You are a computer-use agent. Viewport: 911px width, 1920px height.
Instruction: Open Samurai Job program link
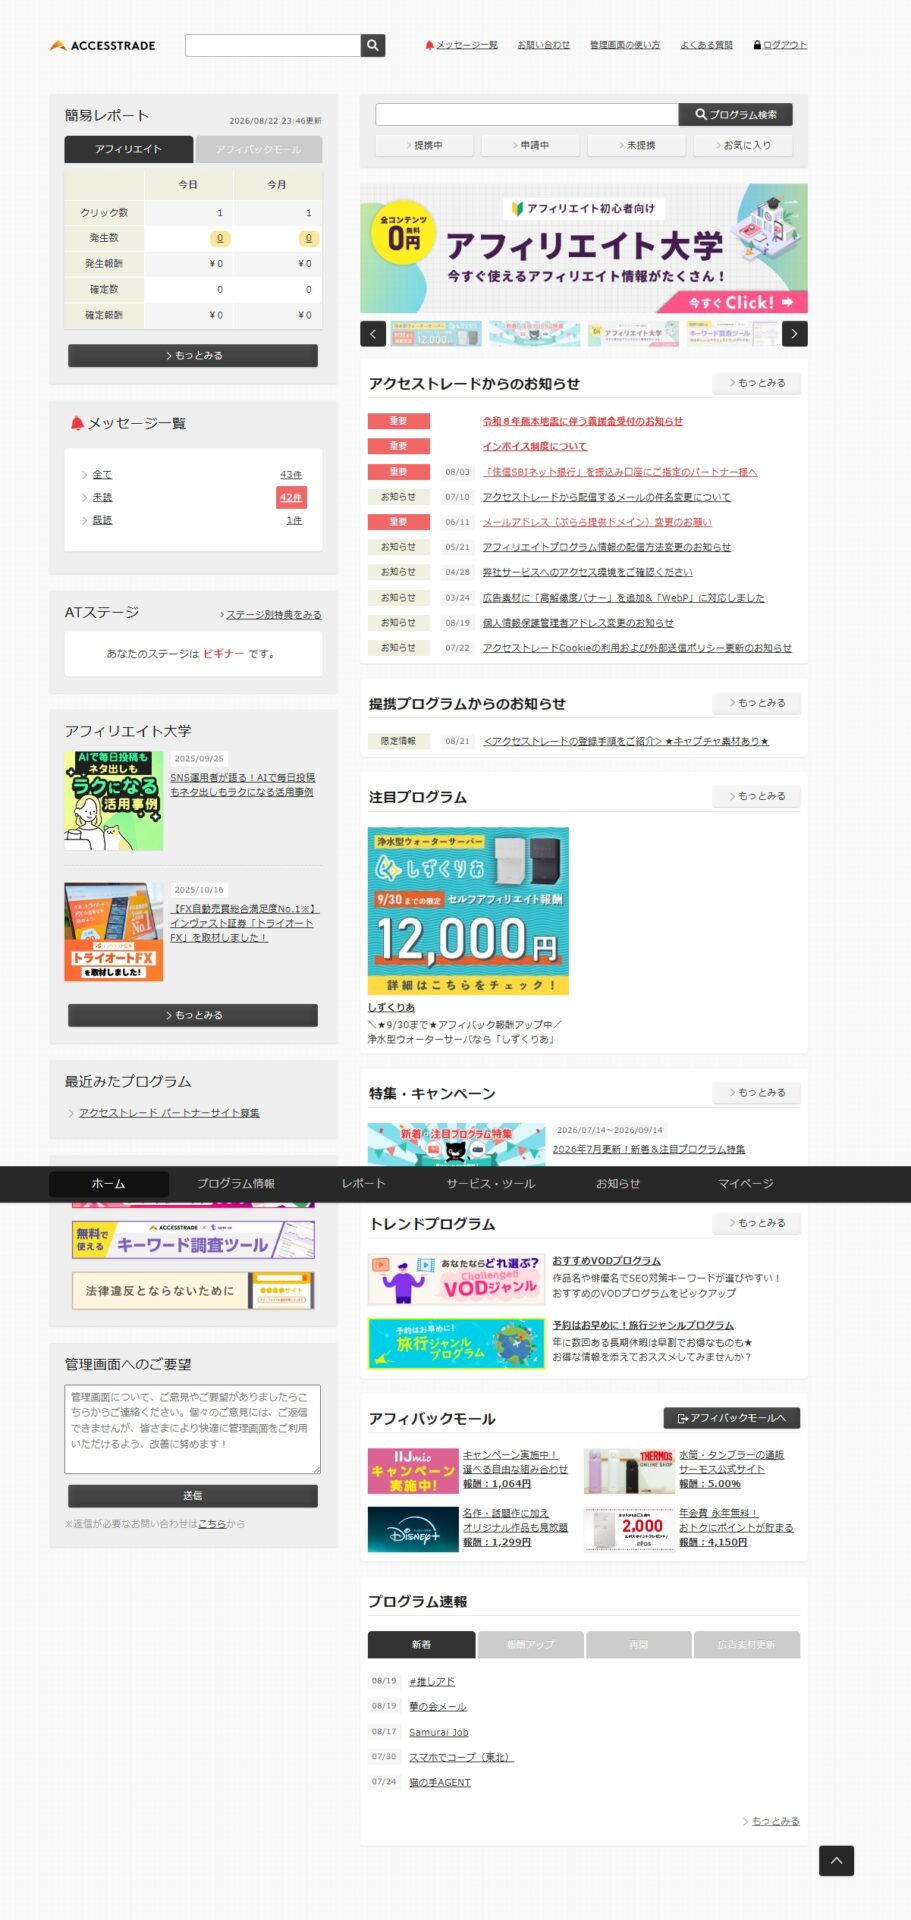(438, 1732)
